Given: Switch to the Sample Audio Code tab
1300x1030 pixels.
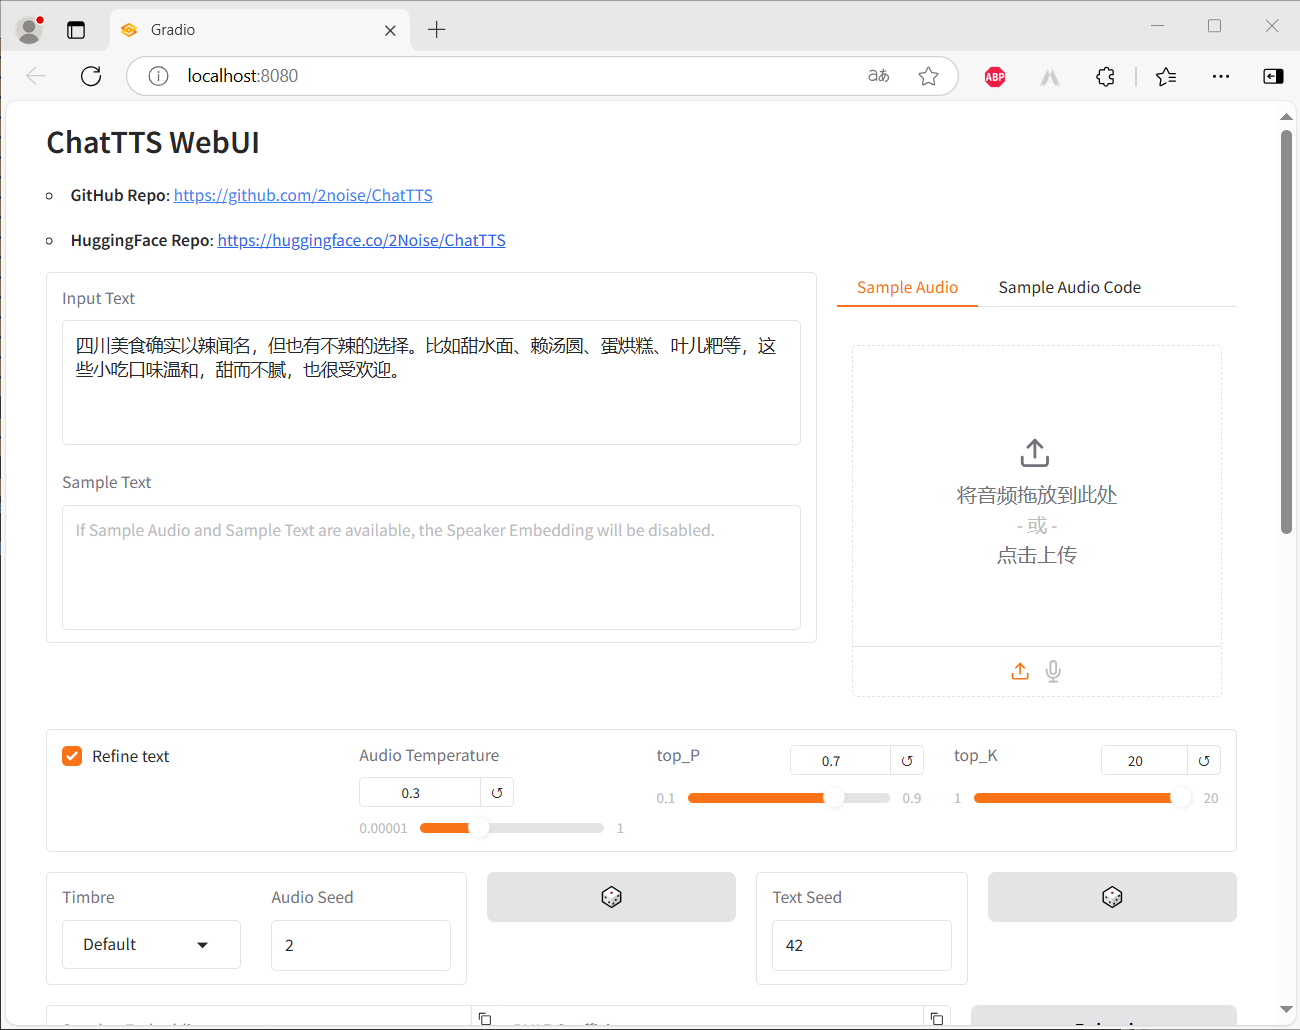Looking at the screenshot, I should [1069, 287].
